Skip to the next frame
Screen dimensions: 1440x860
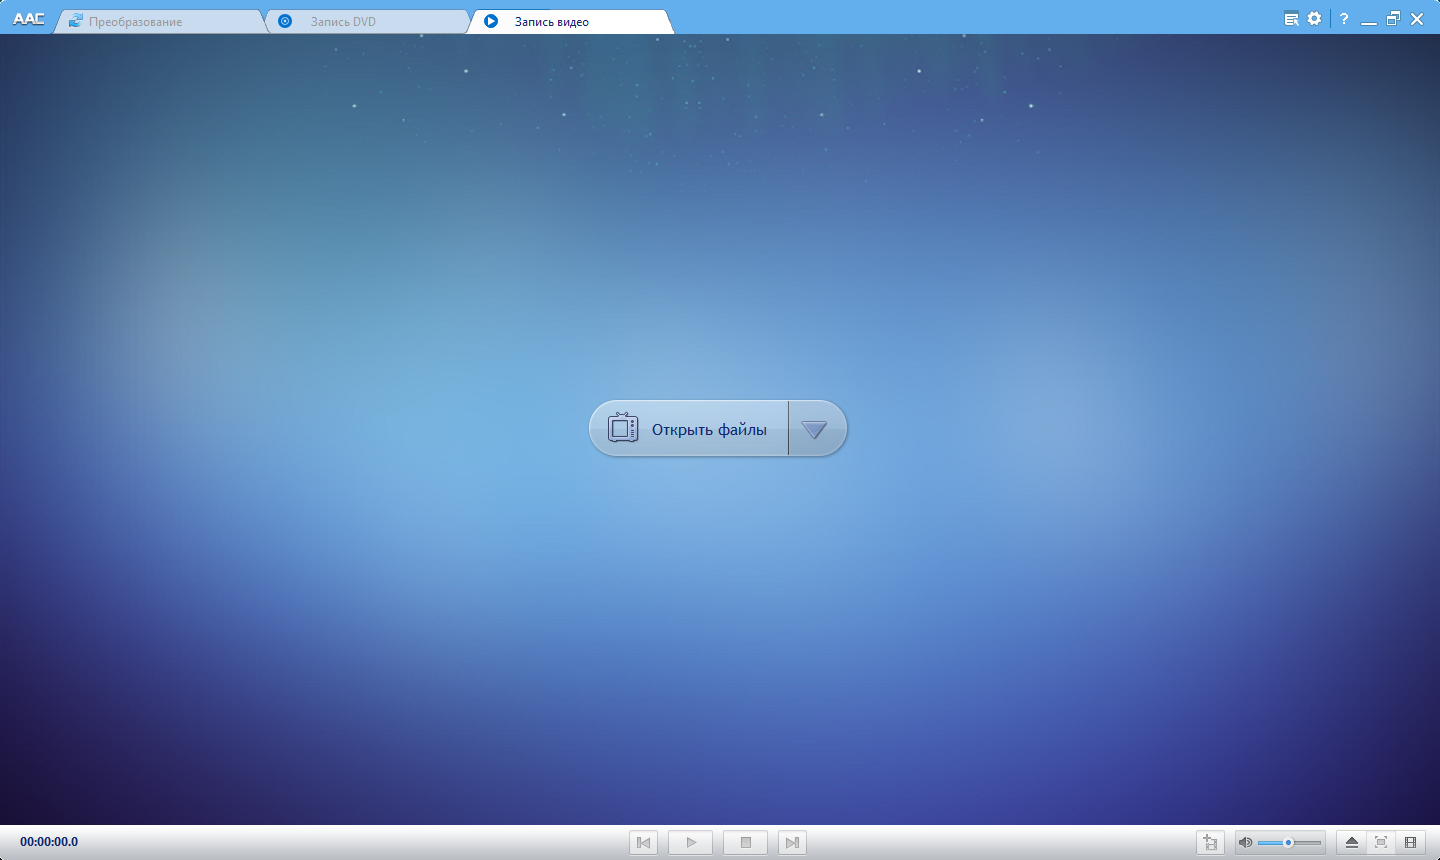coord(792,842)
